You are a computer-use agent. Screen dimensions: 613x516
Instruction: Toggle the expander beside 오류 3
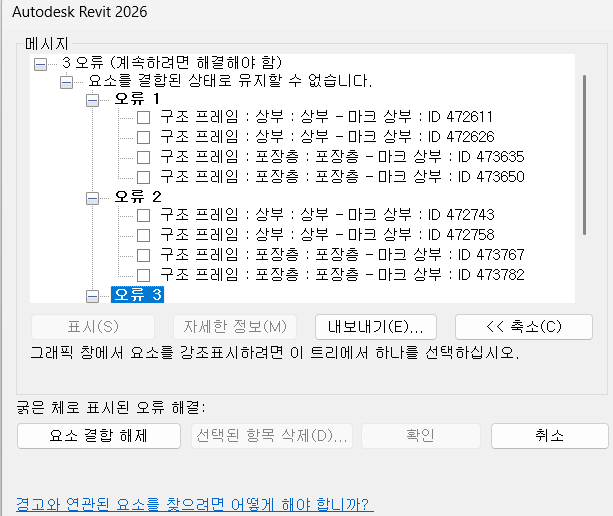click(x=93, y=295)
